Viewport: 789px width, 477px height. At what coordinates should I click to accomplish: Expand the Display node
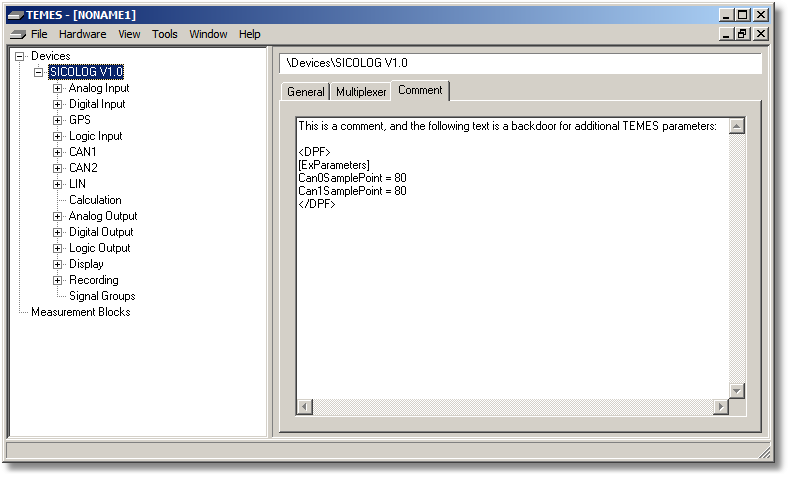[57, 264]
